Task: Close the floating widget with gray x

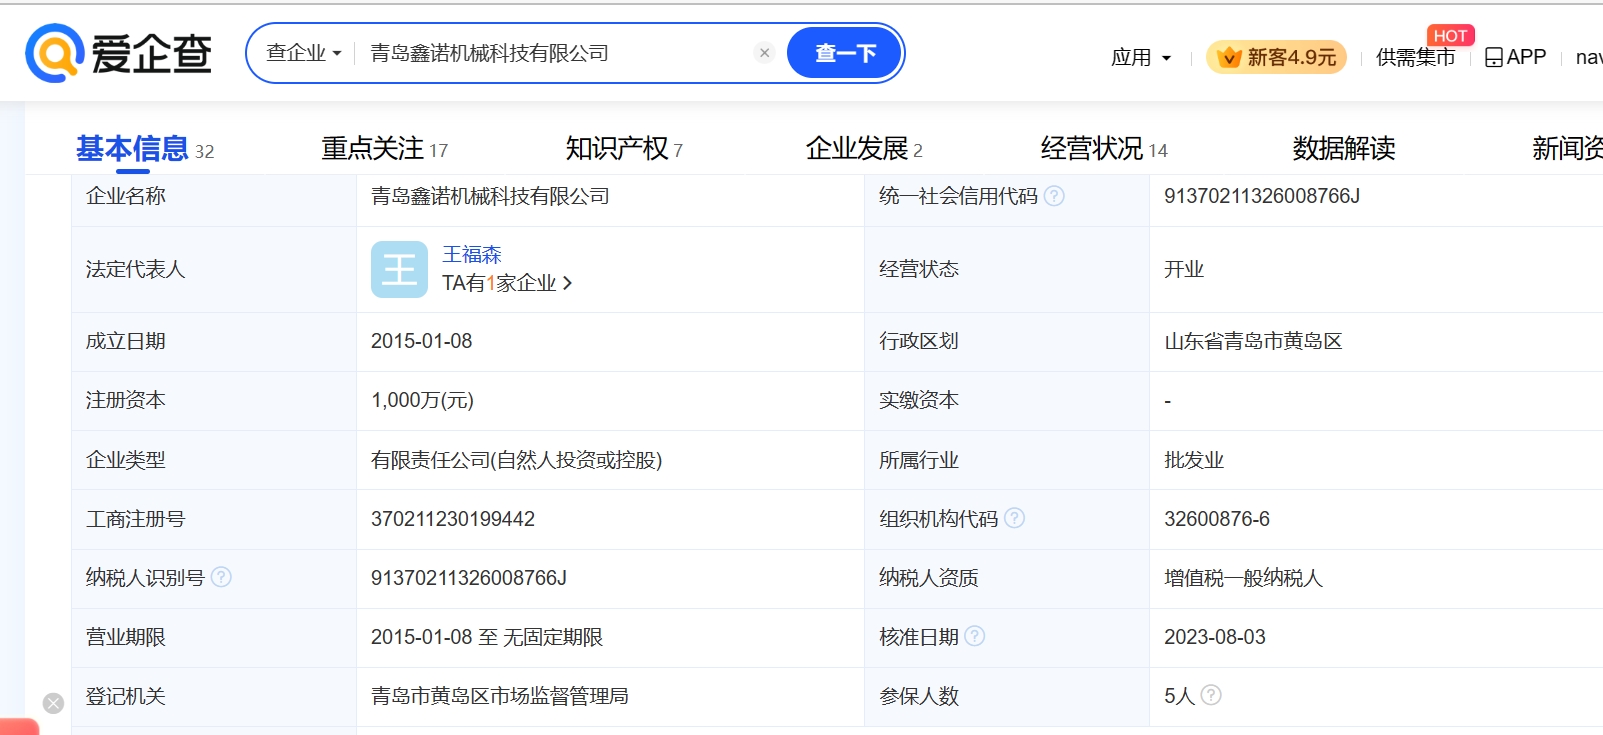Action: click(54, 703)
